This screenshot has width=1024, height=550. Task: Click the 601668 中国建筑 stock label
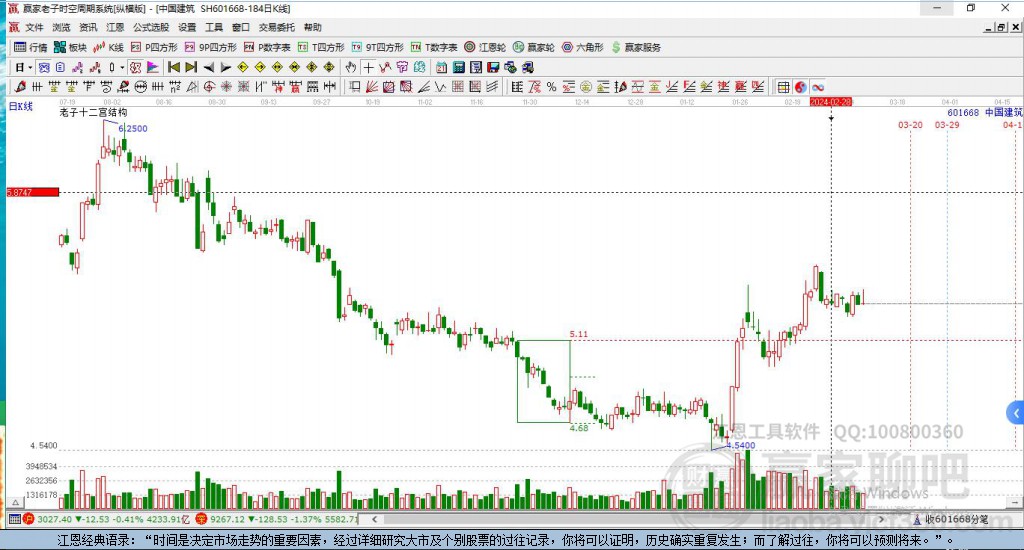coord(985,112)
